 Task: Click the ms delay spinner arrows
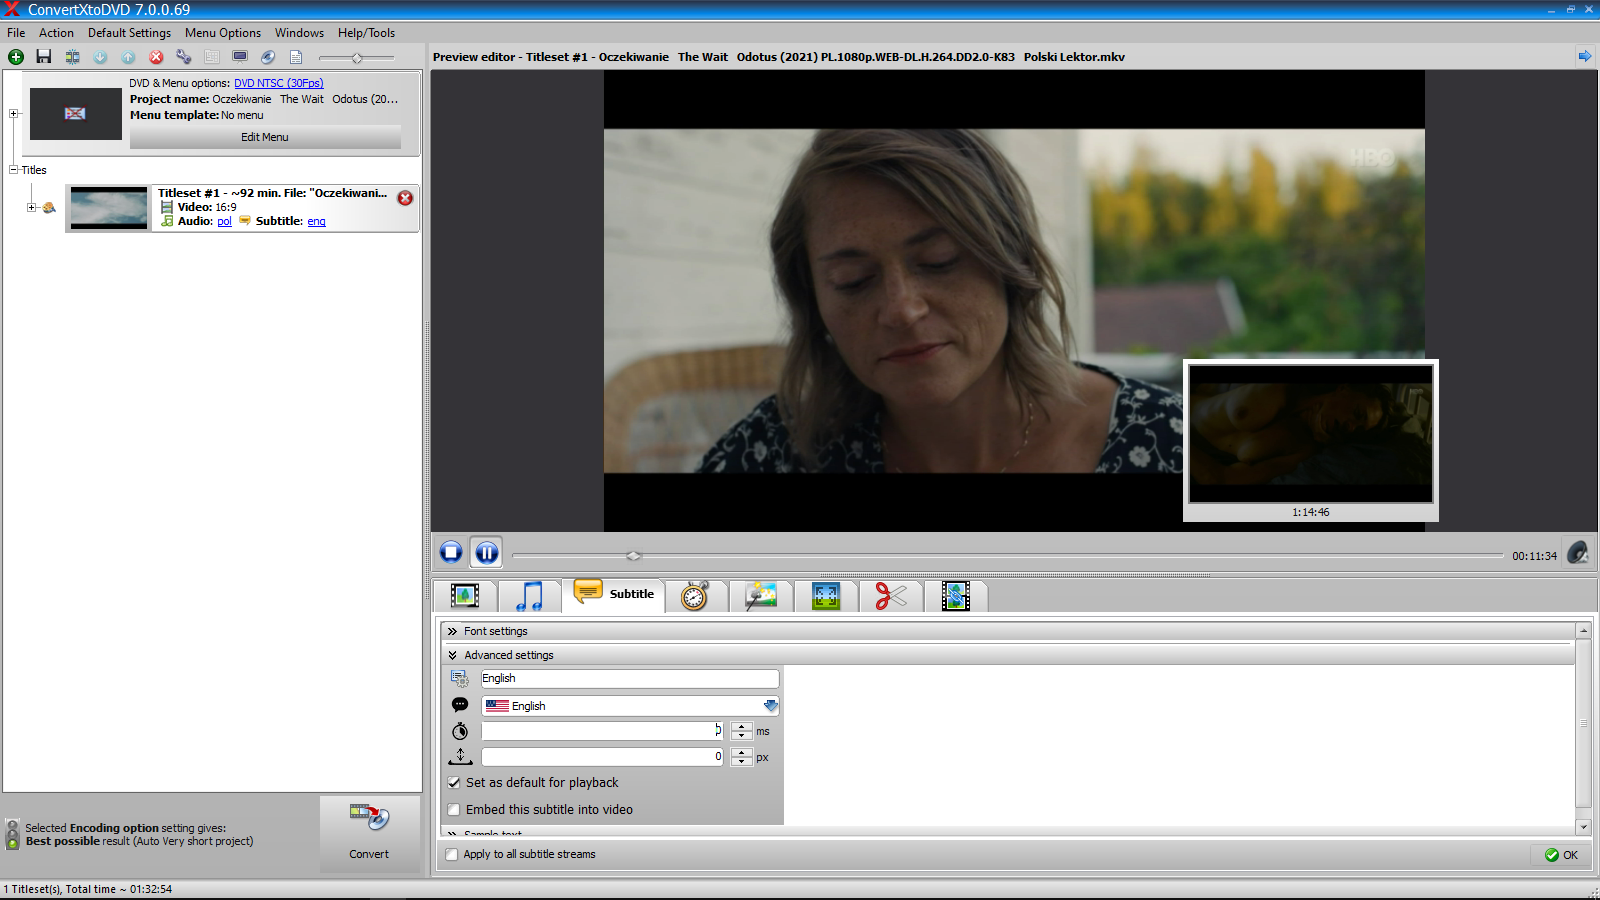(x=742, y=731)
